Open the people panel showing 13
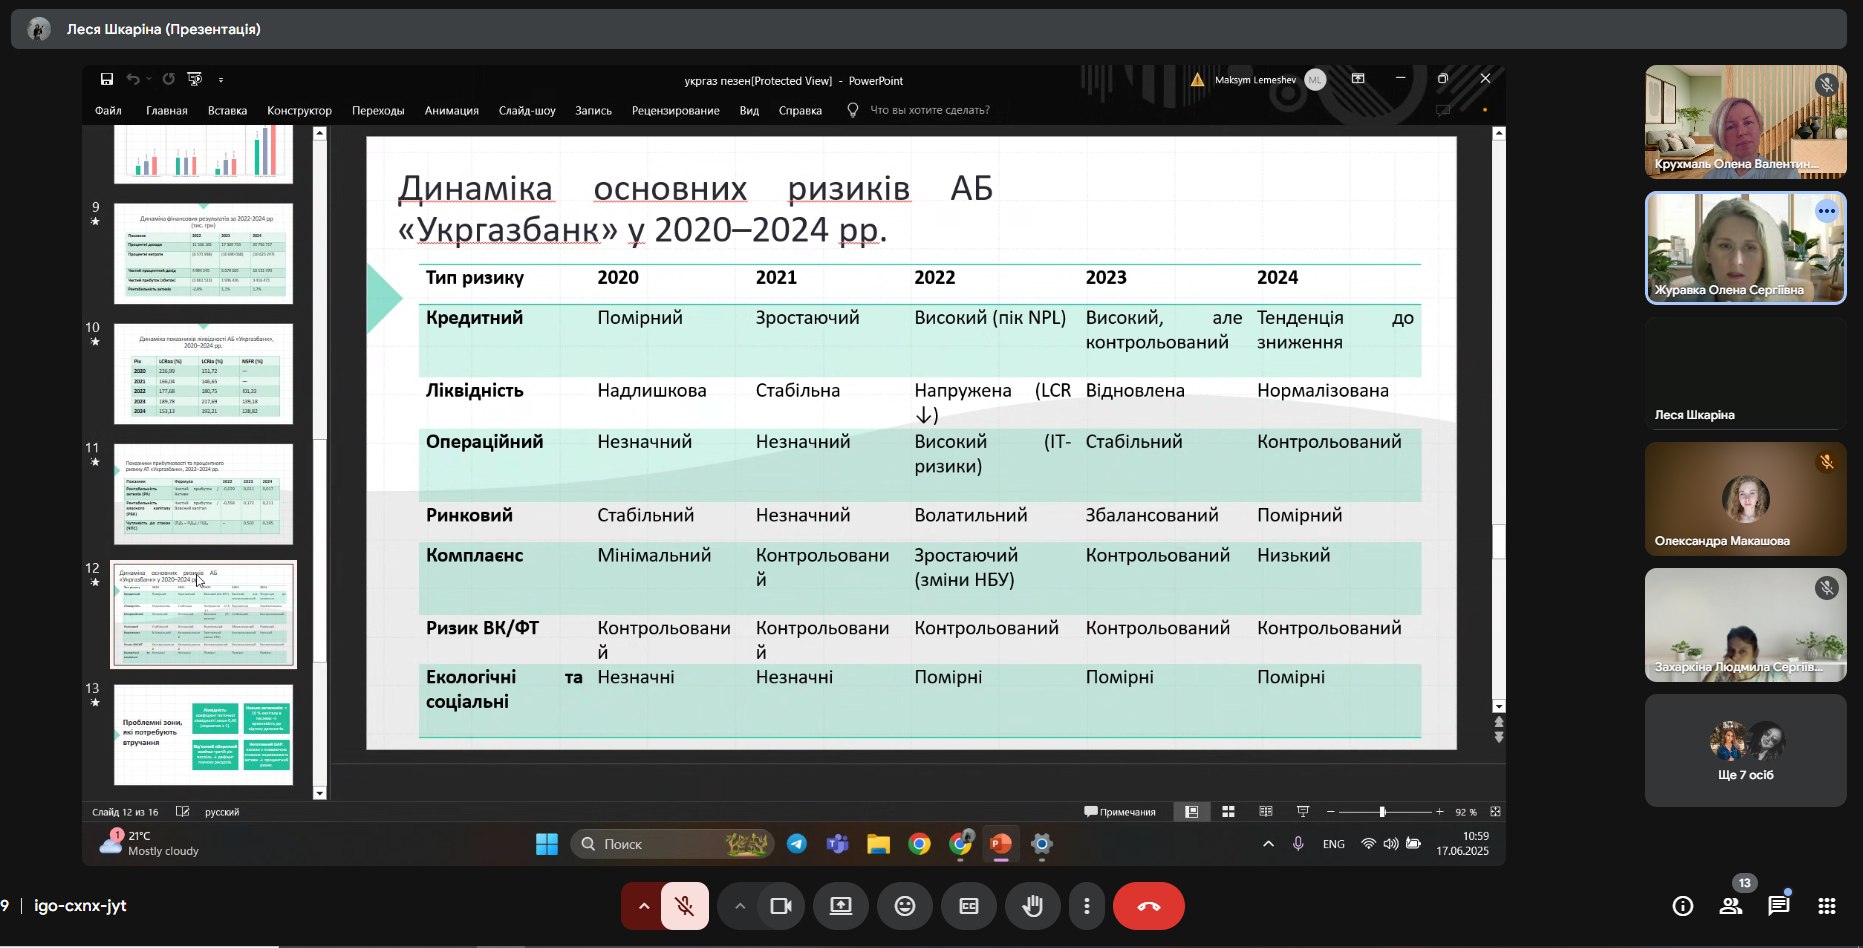This screenshot has height=948, width=1863. click(x=1731, y=906)
